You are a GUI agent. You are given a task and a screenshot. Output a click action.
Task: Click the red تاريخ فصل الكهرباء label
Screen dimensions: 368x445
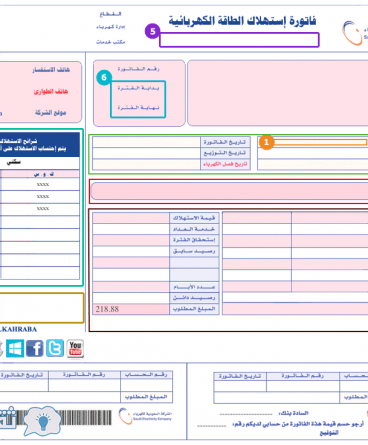pos(225,164)
